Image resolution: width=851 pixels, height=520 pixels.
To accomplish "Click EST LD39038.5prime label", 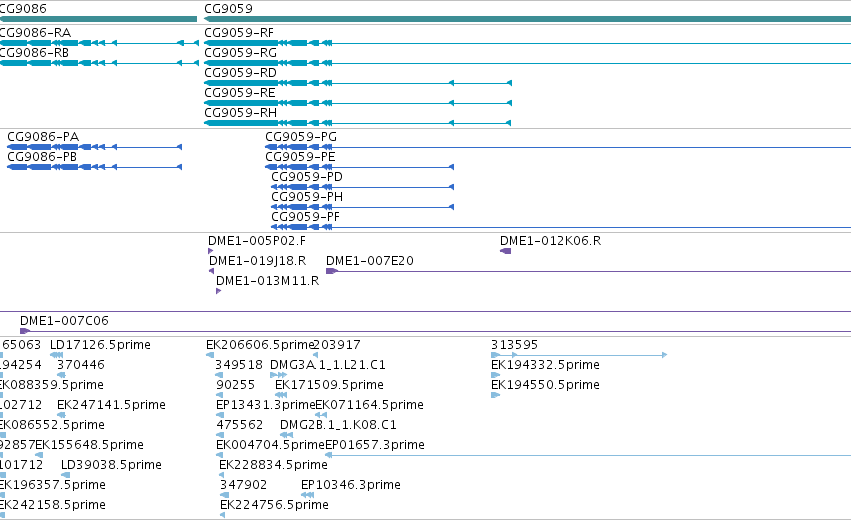I will coord(111,466).
